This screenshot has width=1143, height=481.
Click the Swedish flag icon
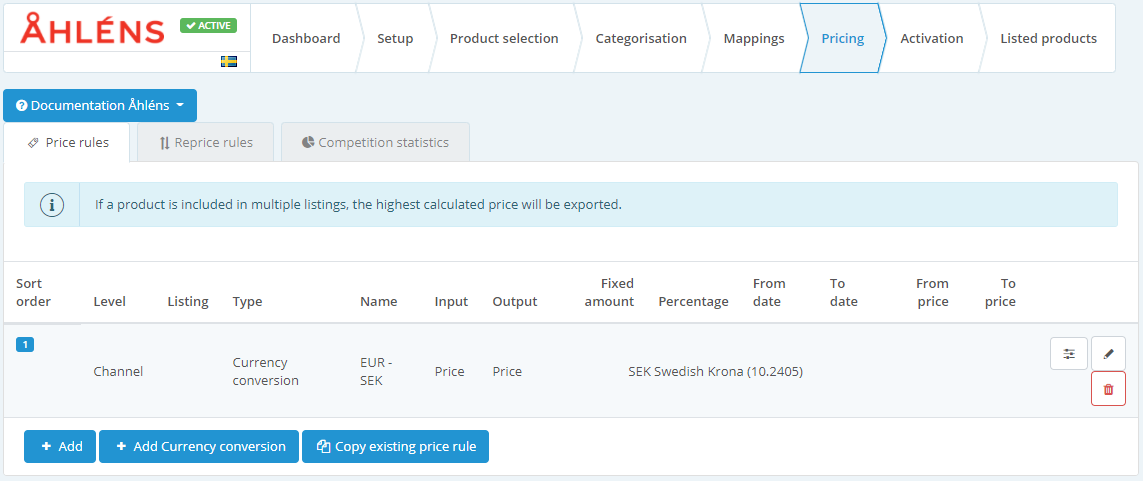(229, 62)
